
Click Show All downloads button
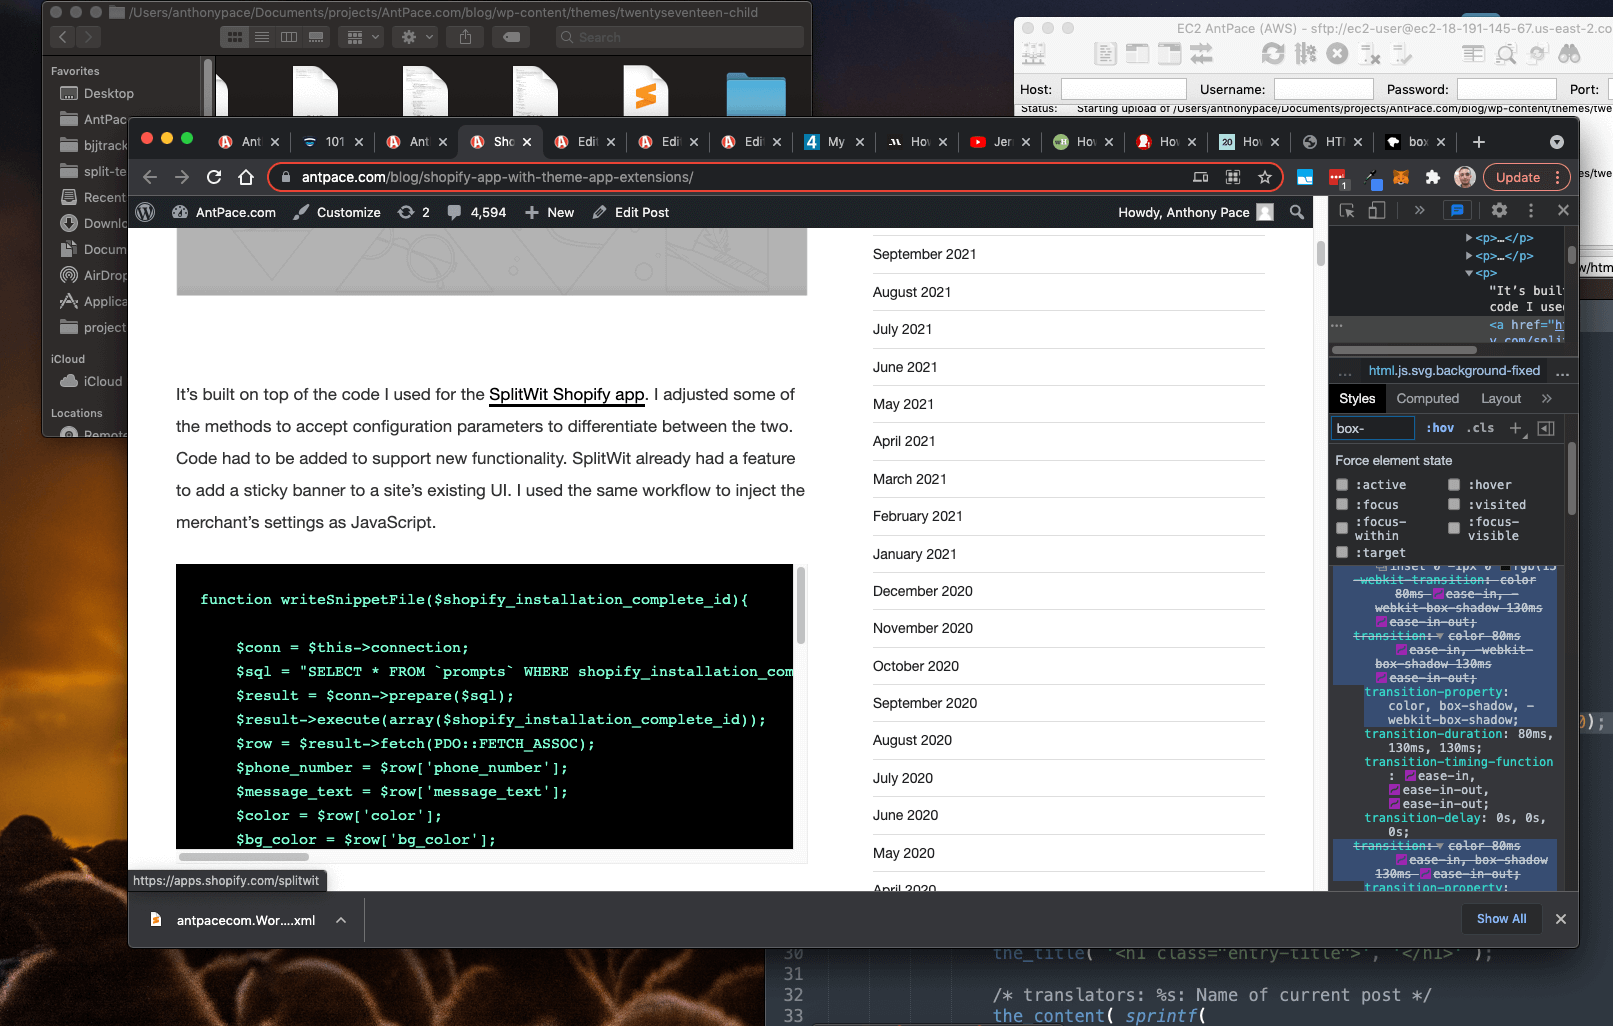[x=1501, y=919]
